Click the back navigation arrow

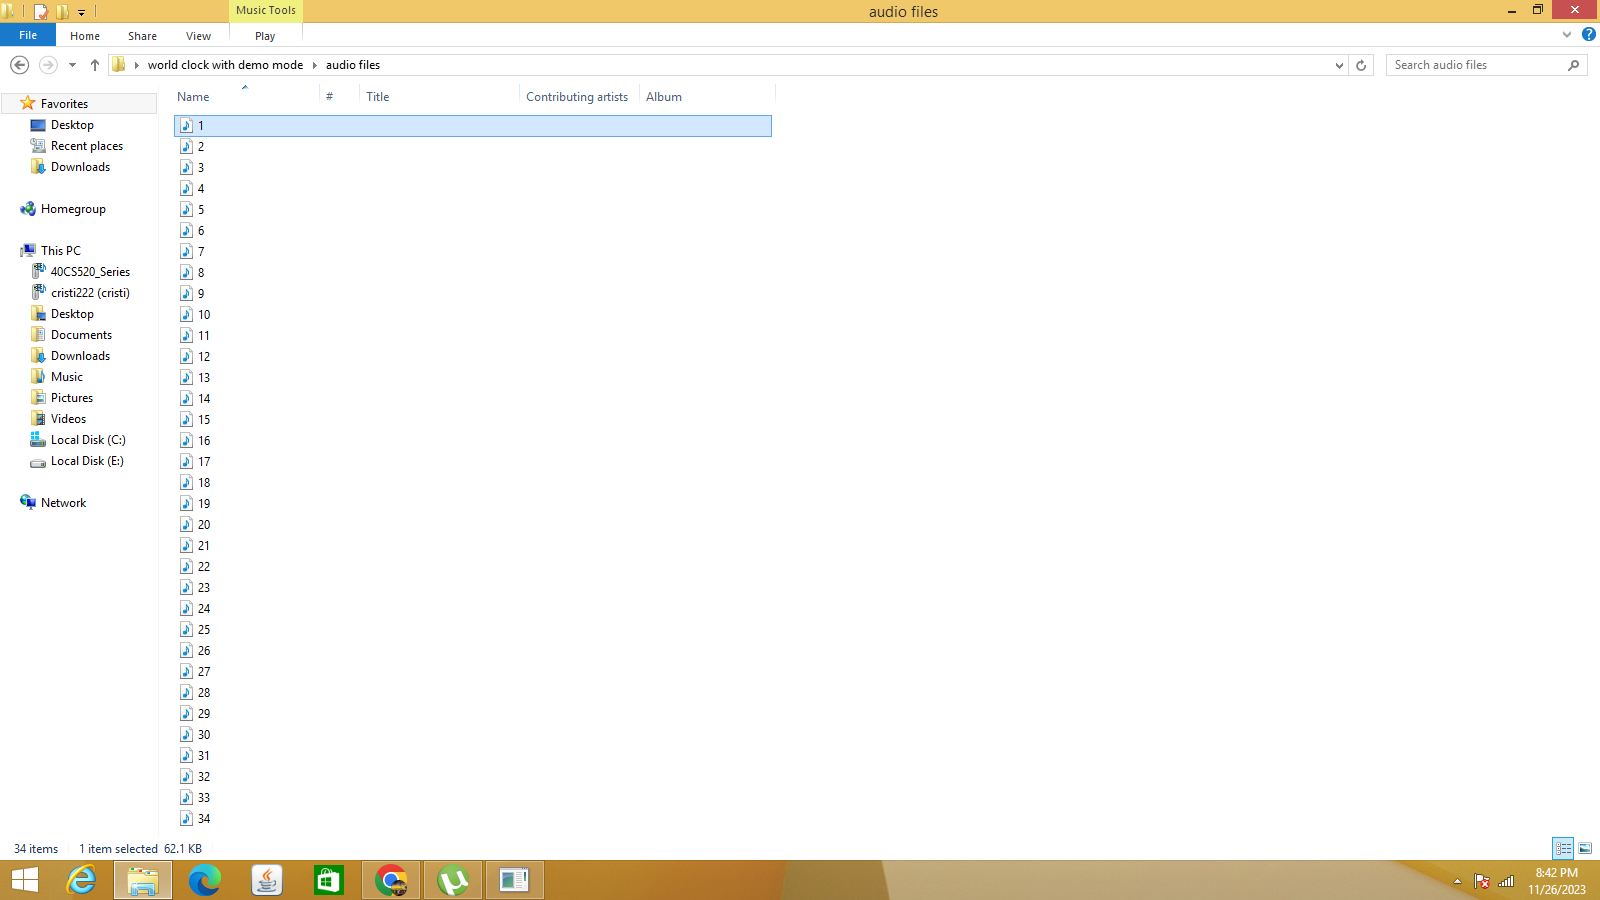19,64
